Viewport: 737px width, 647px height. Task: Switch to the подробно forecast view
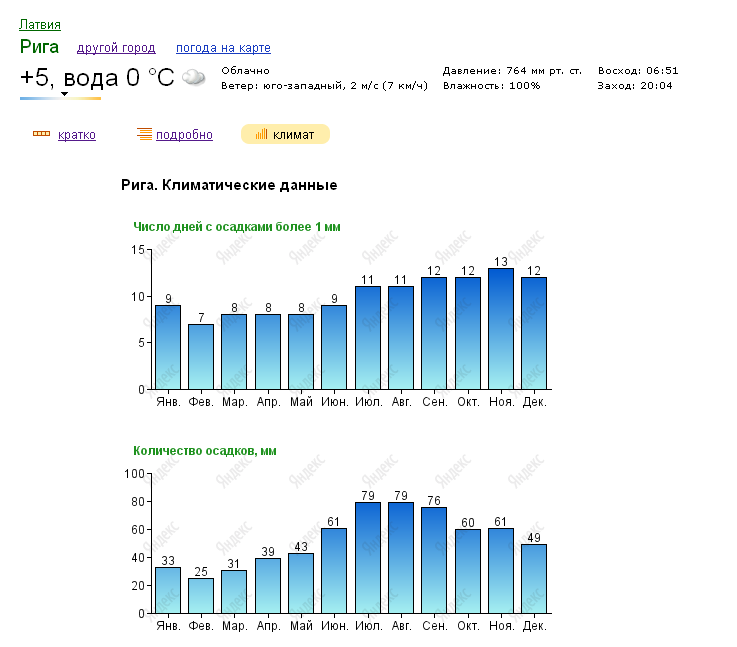pos(184,135)
